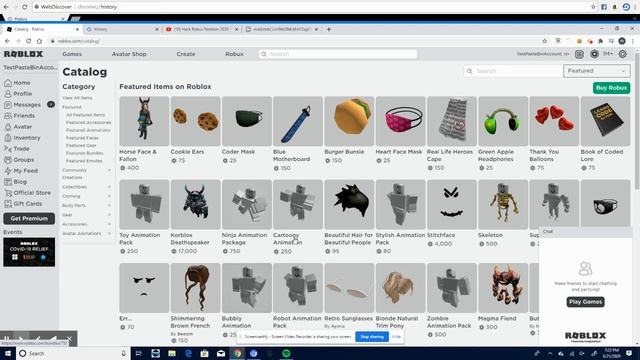Open Chrome from the Windows taskbar
Image resolution: width=640 pixels, height=360 pixels.
click(x=237, y=353)
